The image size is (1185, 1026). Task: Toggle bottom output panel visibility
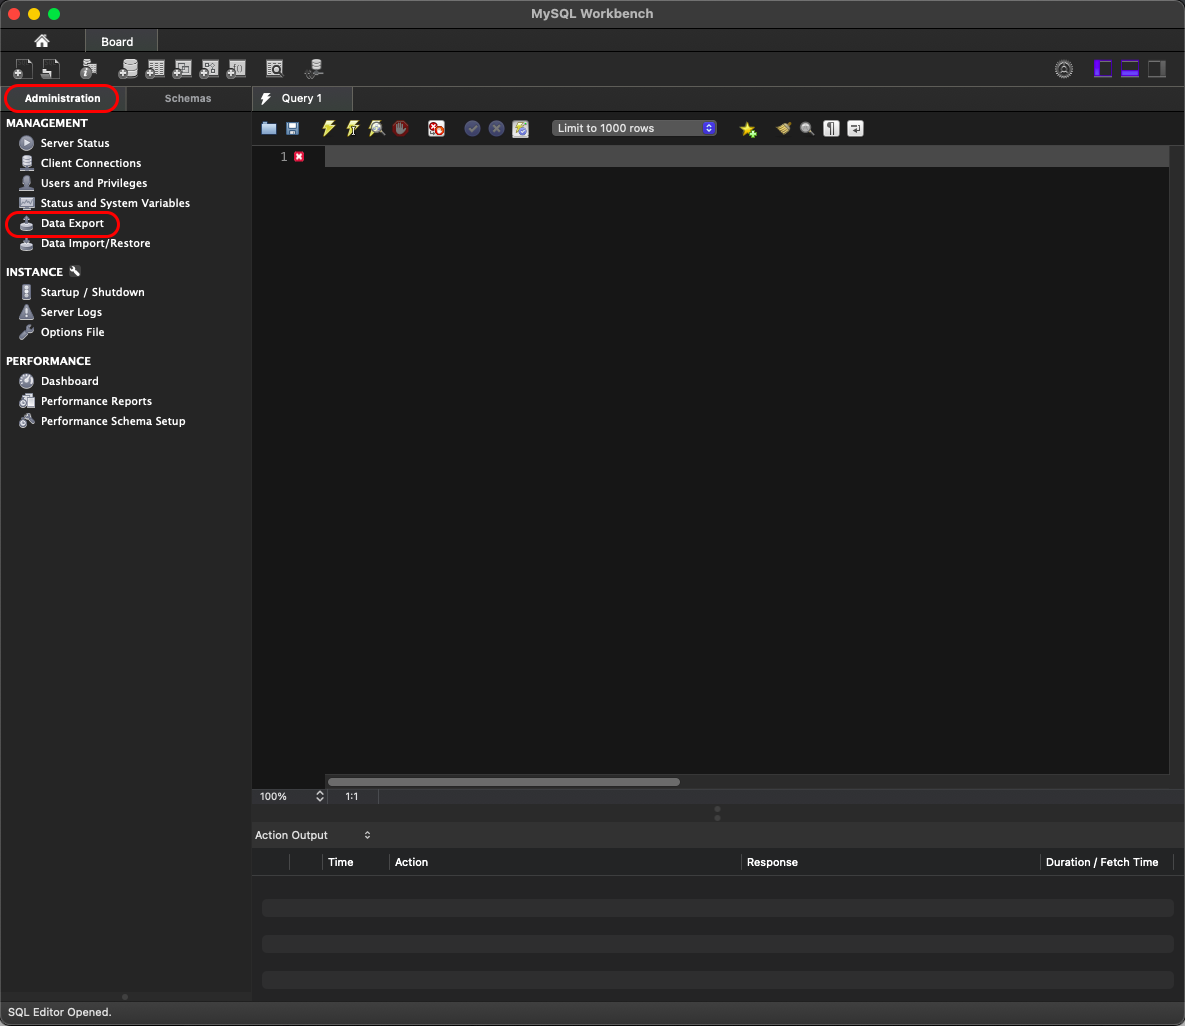(1130, 70)
